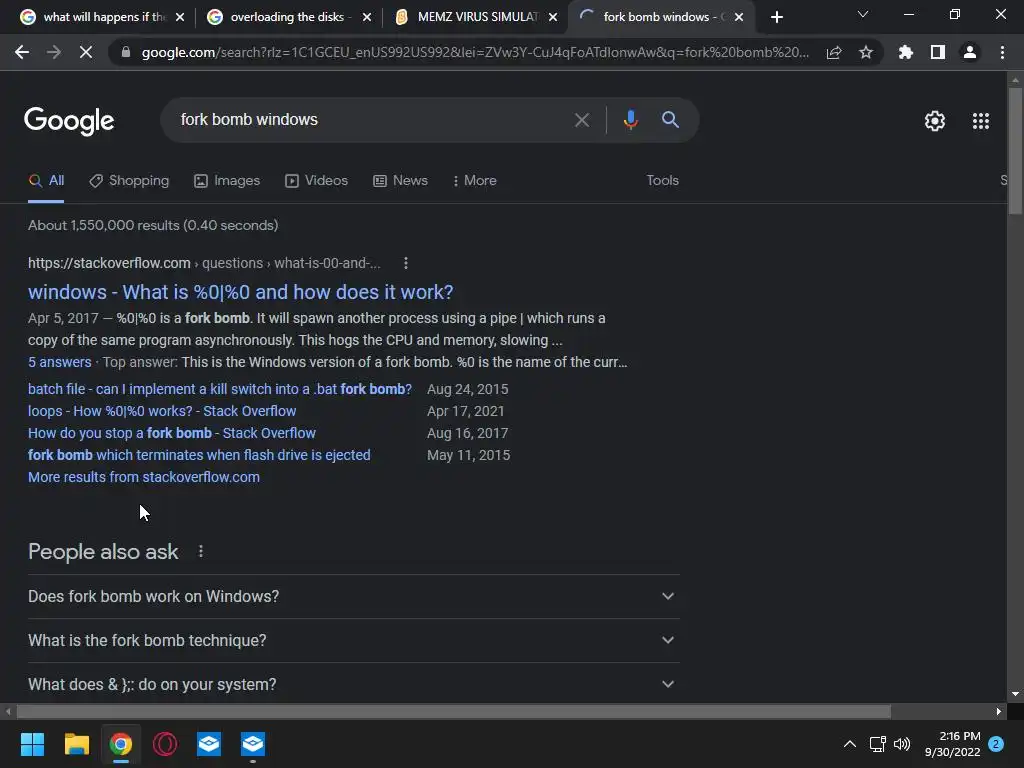Open 'More results from stackoverflow.com'

[144, 477]
